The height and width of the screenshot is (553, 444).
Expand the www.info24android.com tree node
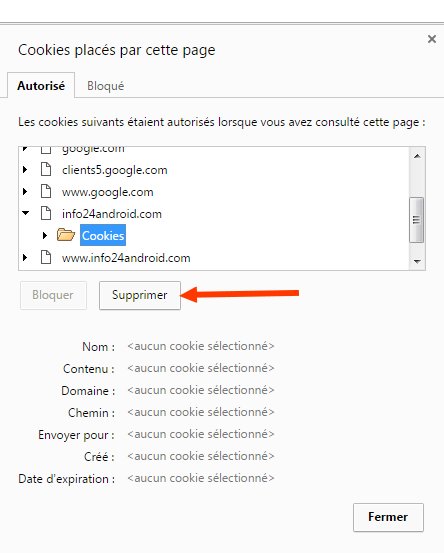[25, 257]
